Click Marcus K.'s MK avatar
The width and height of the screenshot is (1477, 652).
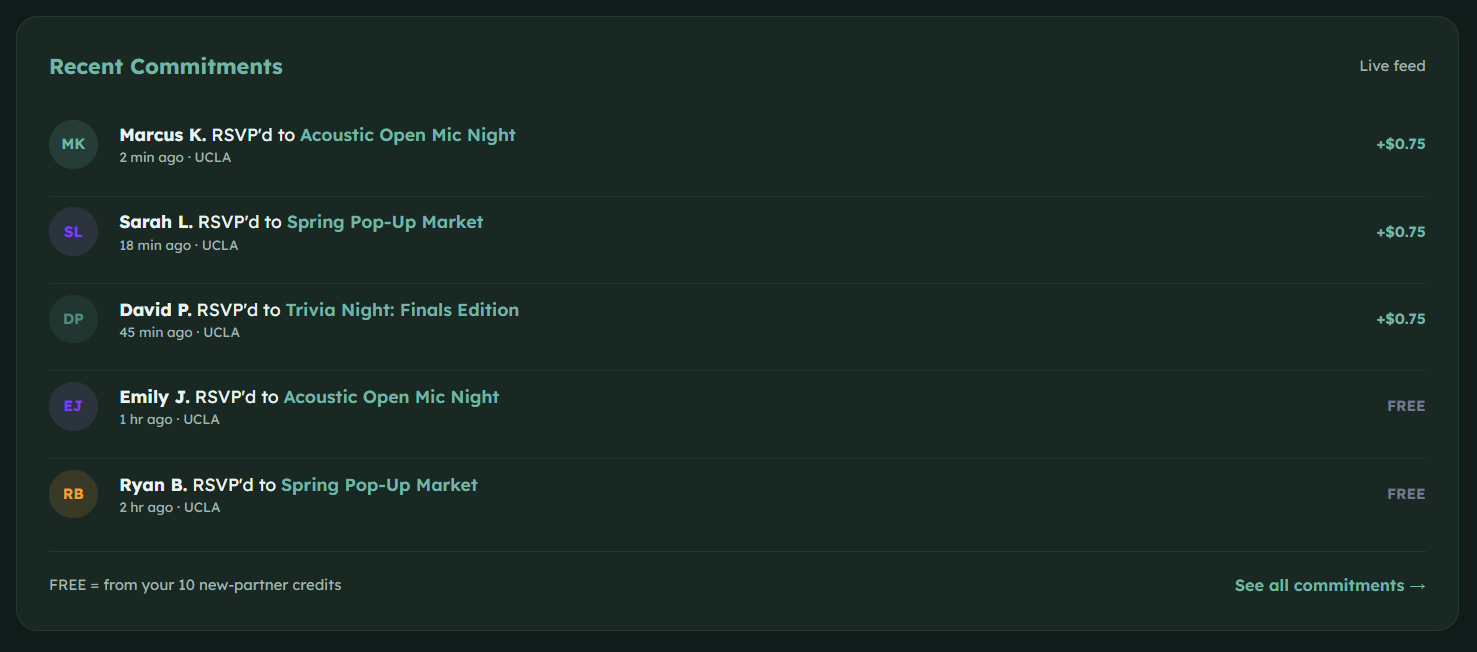73,144
